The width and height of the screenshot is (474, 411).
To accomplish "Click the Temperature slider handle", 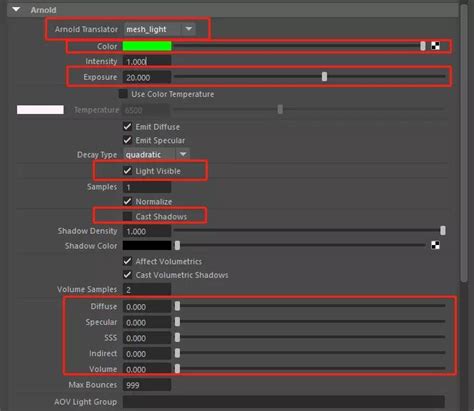I will pos(280,109).
